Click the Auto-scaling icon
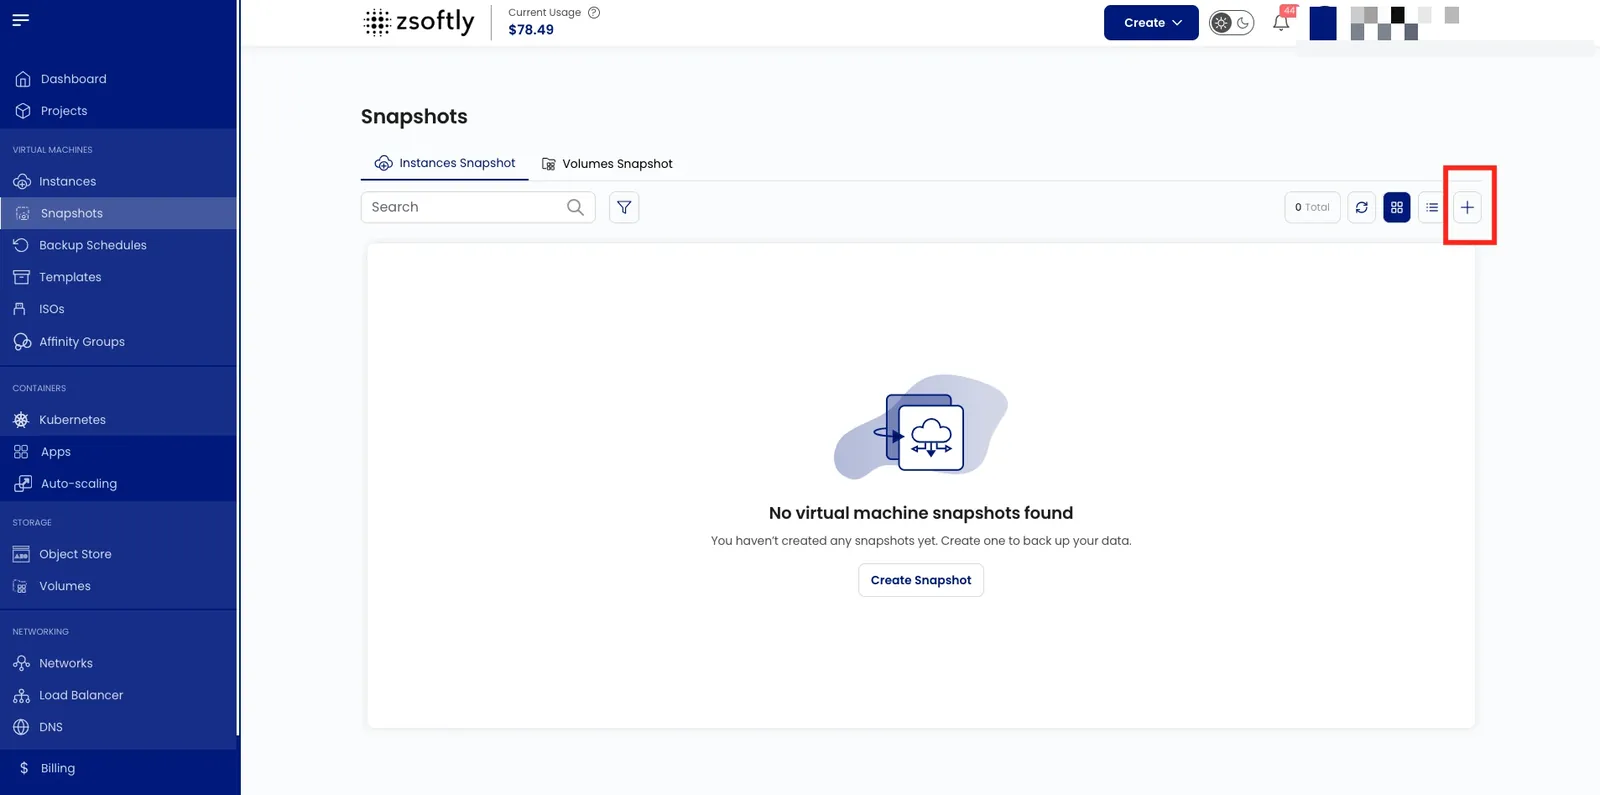 pyautogui.click(x=22, y=484)
